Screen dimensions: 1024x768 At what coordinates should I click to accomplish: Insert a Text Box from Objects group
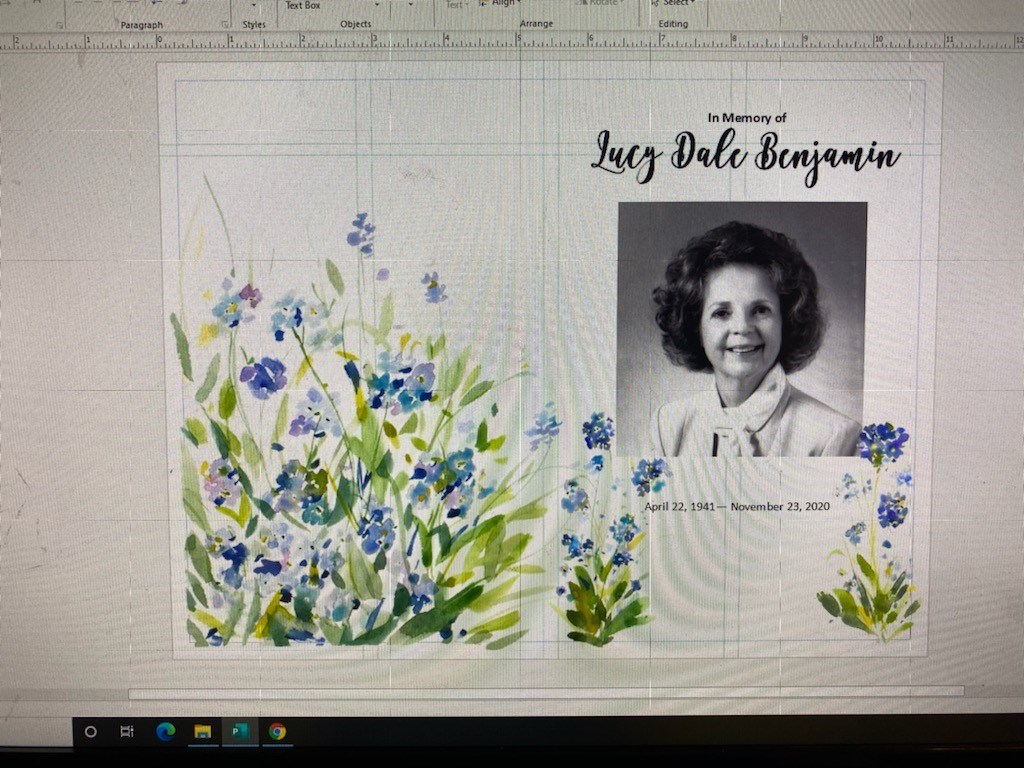[x=302, y=5]
